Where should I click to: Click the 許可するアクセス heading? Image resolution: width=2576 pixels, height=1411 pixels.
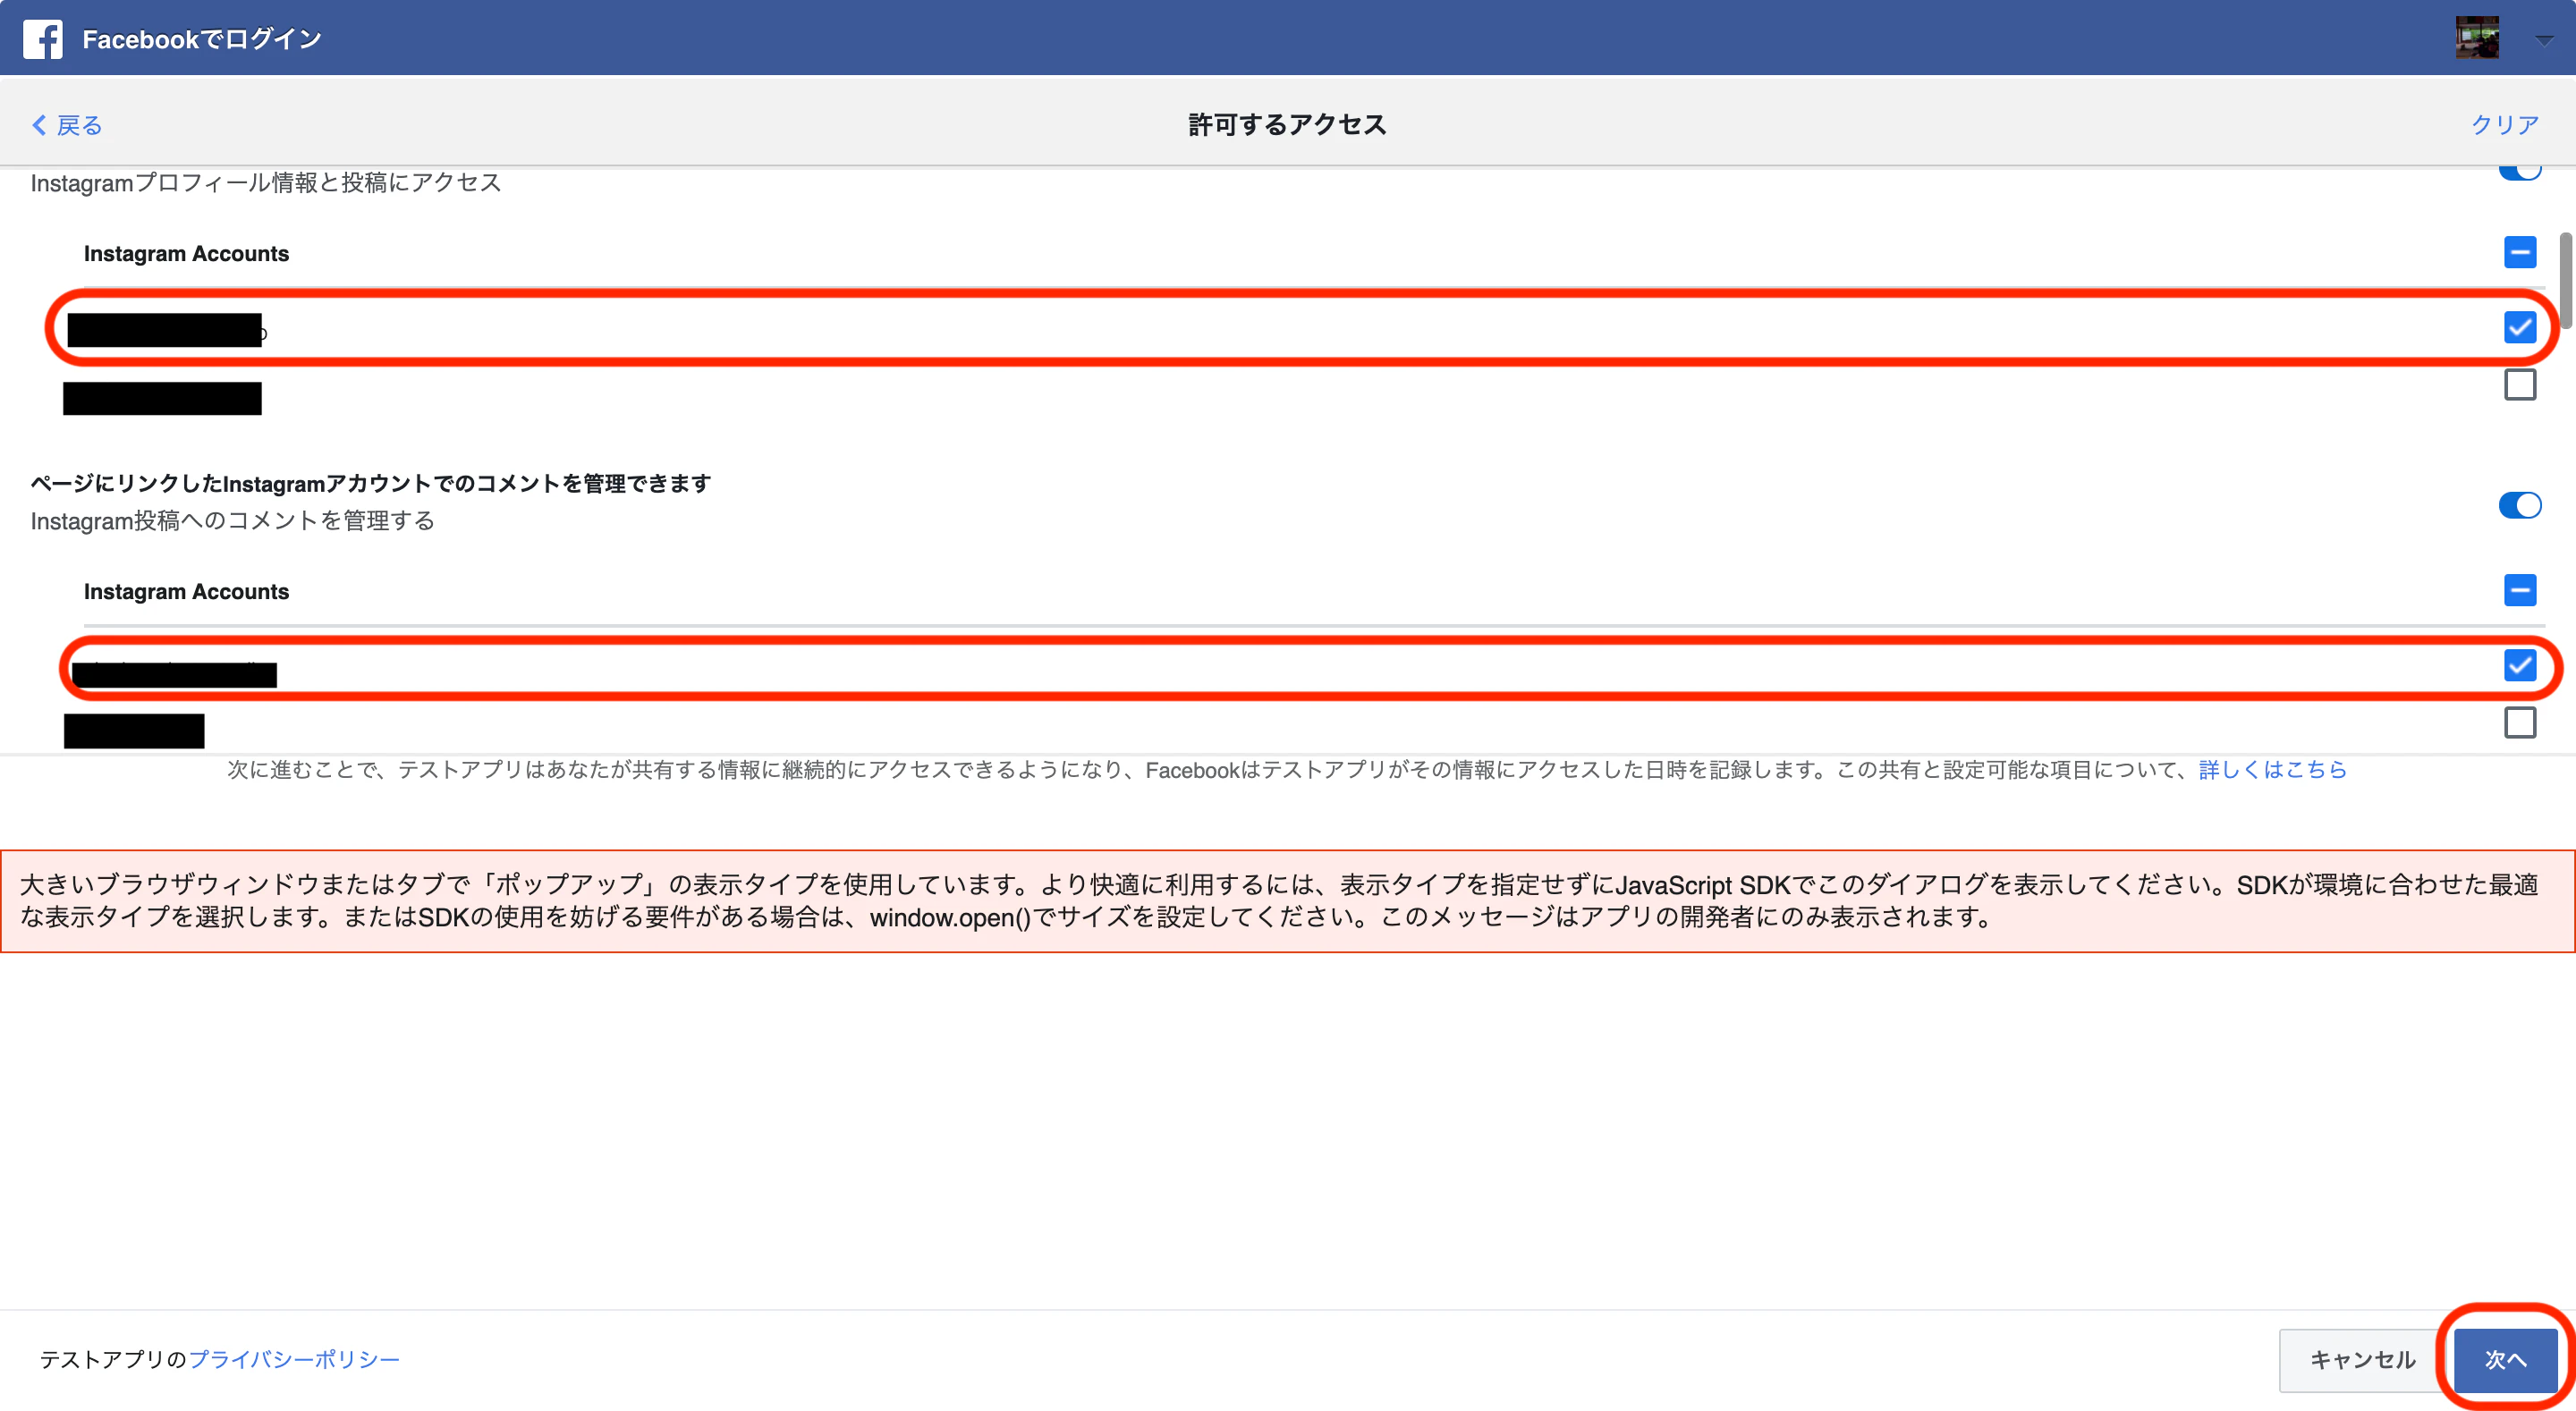tap(1287, 125)
